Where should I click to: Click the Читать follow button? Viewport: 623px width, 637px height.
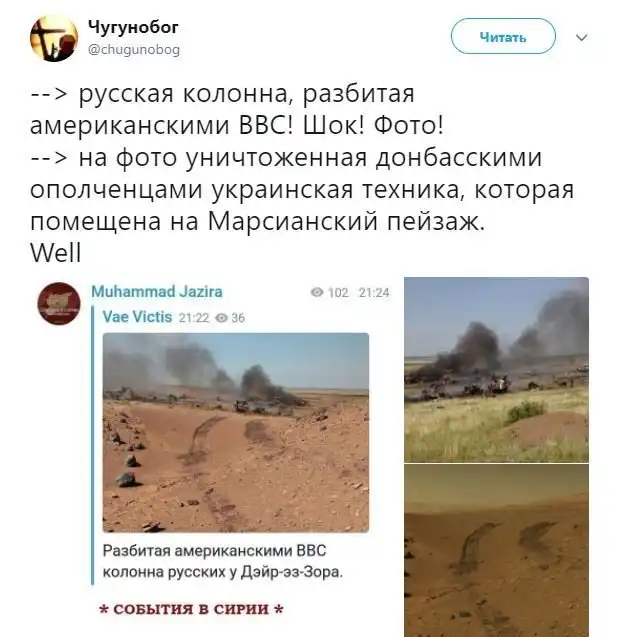pos(503,37)
